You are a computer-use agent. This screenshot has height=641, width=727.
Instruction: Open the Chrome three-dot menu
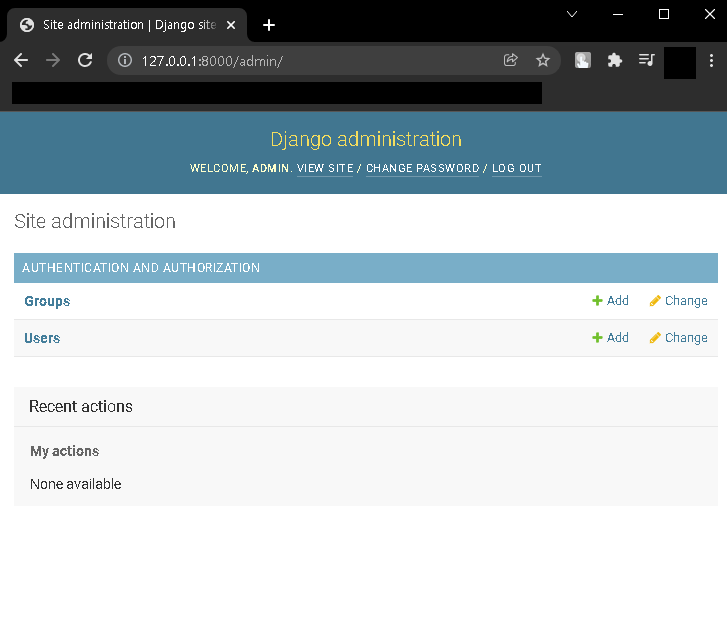point(711,60)
